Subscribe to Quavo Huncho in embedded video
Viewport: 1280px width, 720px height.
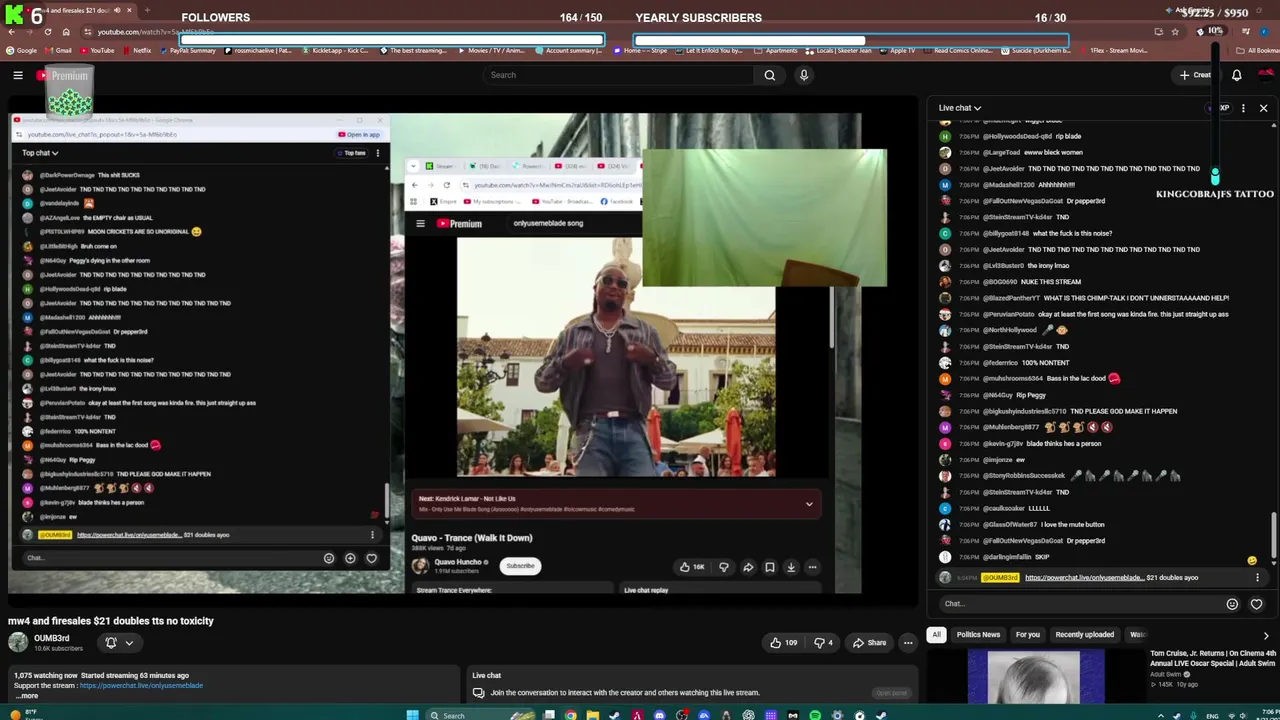pyautogui.click(x=520, y=566)
